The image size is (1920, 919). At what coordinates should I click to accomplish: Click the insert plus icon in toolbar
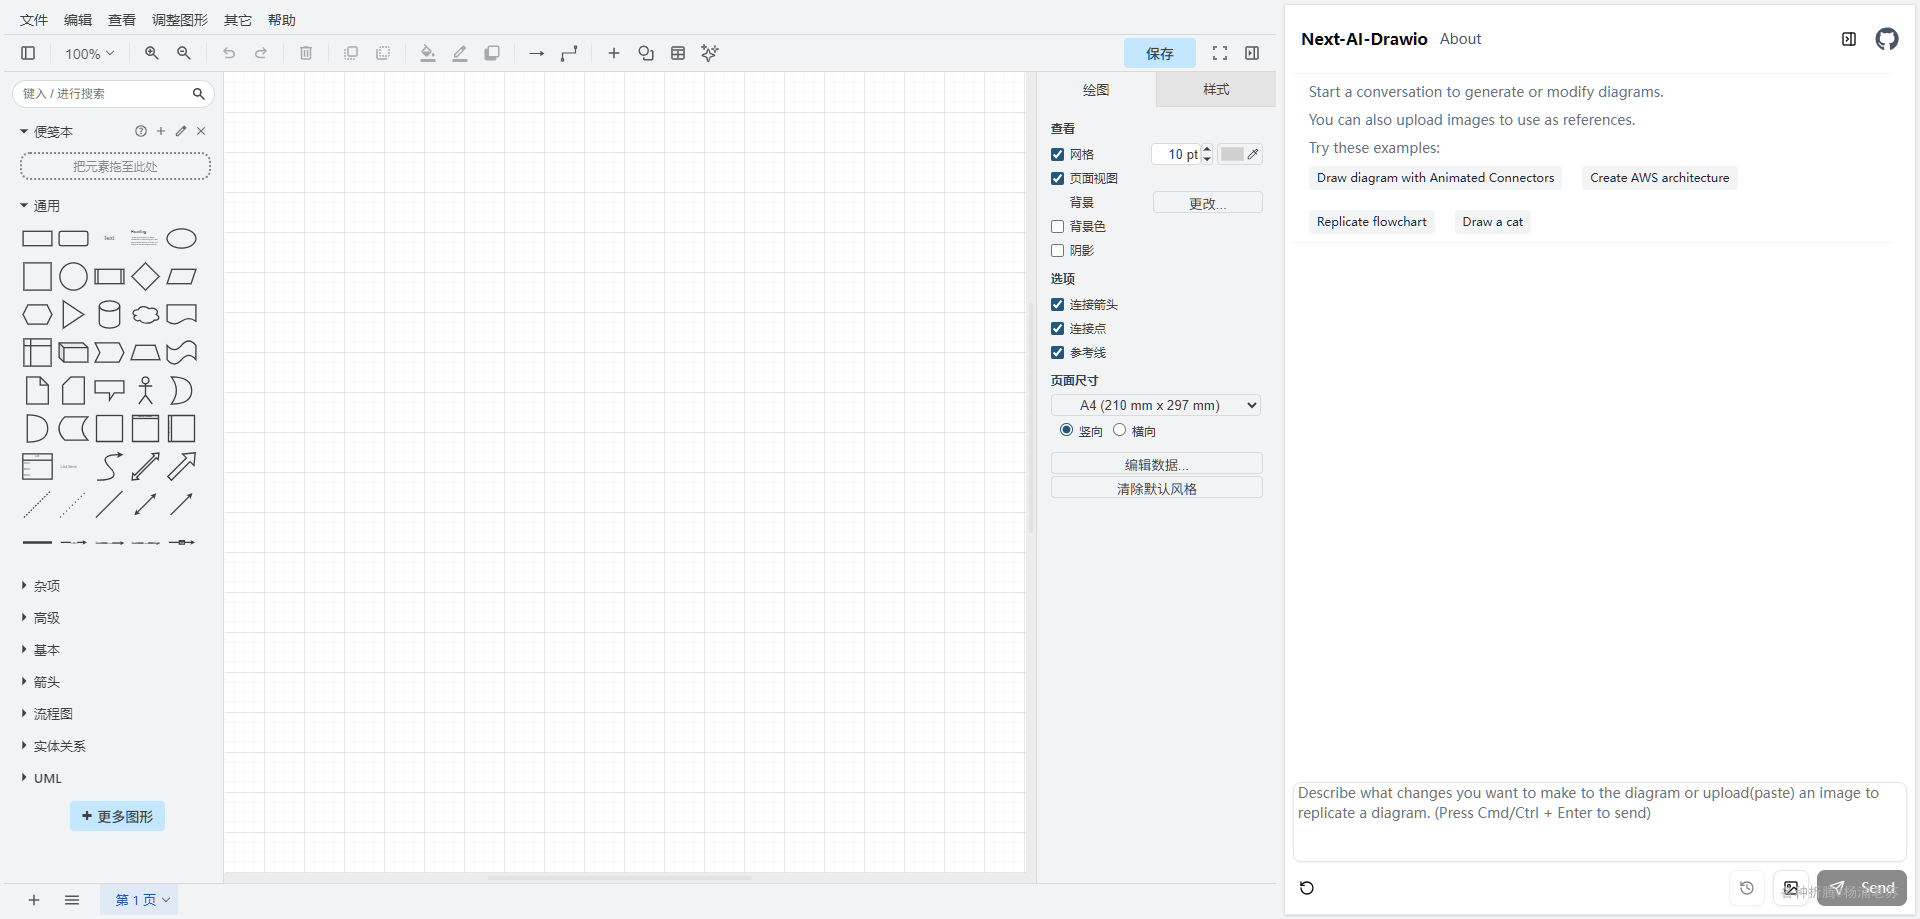(x=614, y=53)
